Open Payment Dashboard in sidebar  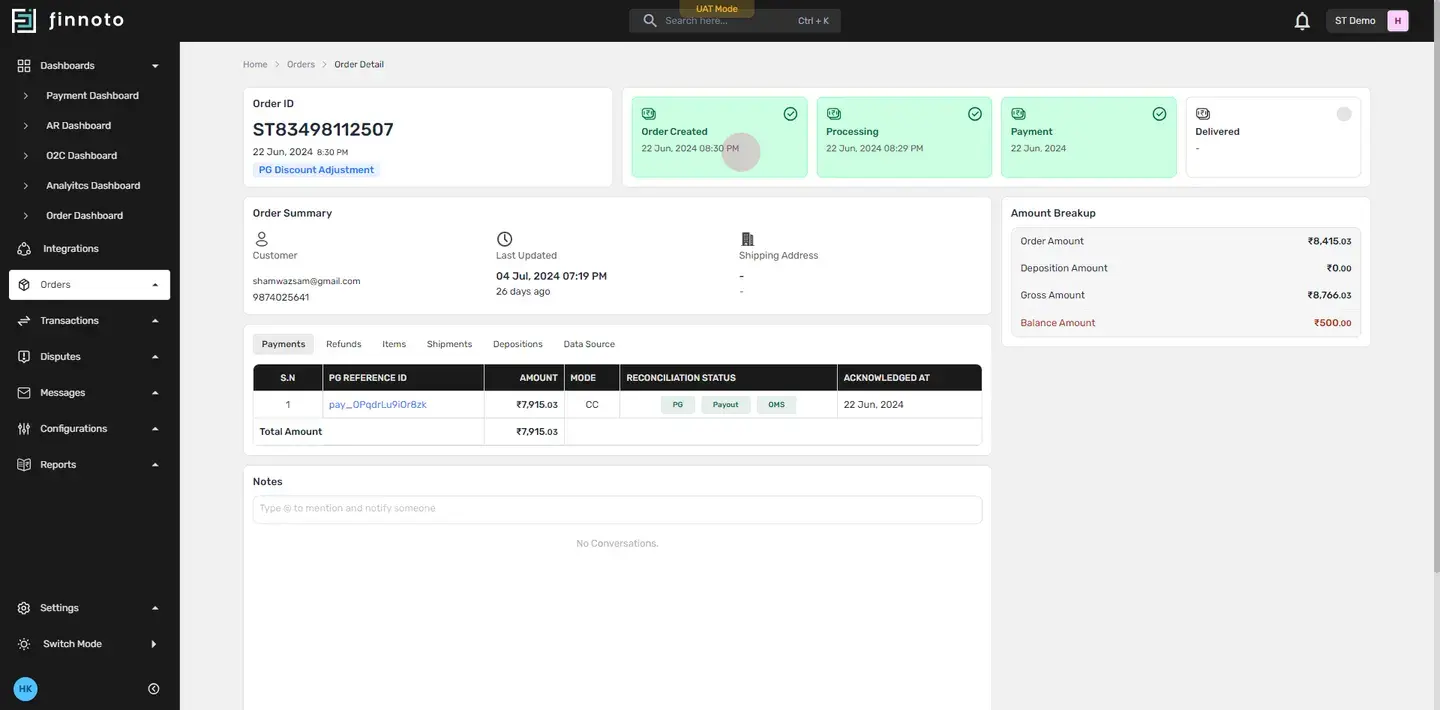[x=92, y=96]
